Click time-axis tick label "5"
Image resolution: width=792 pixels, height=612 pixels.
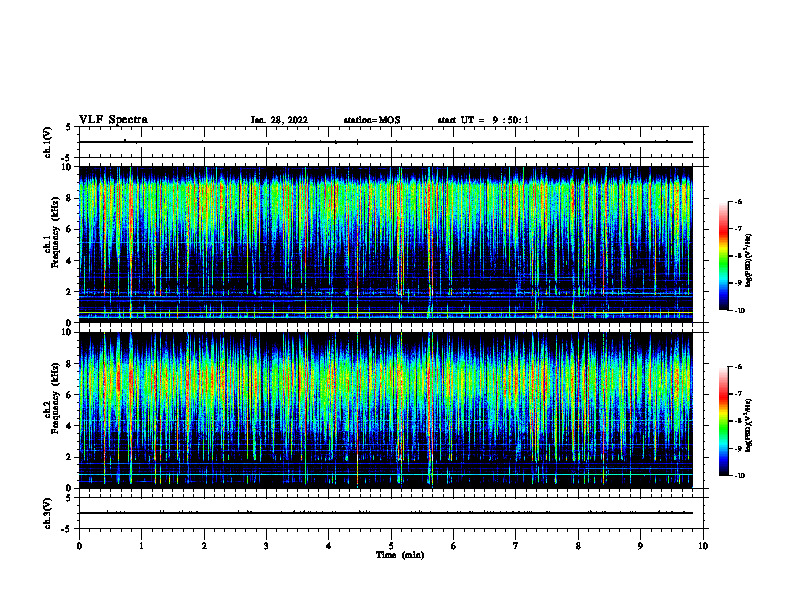point(391,546)
